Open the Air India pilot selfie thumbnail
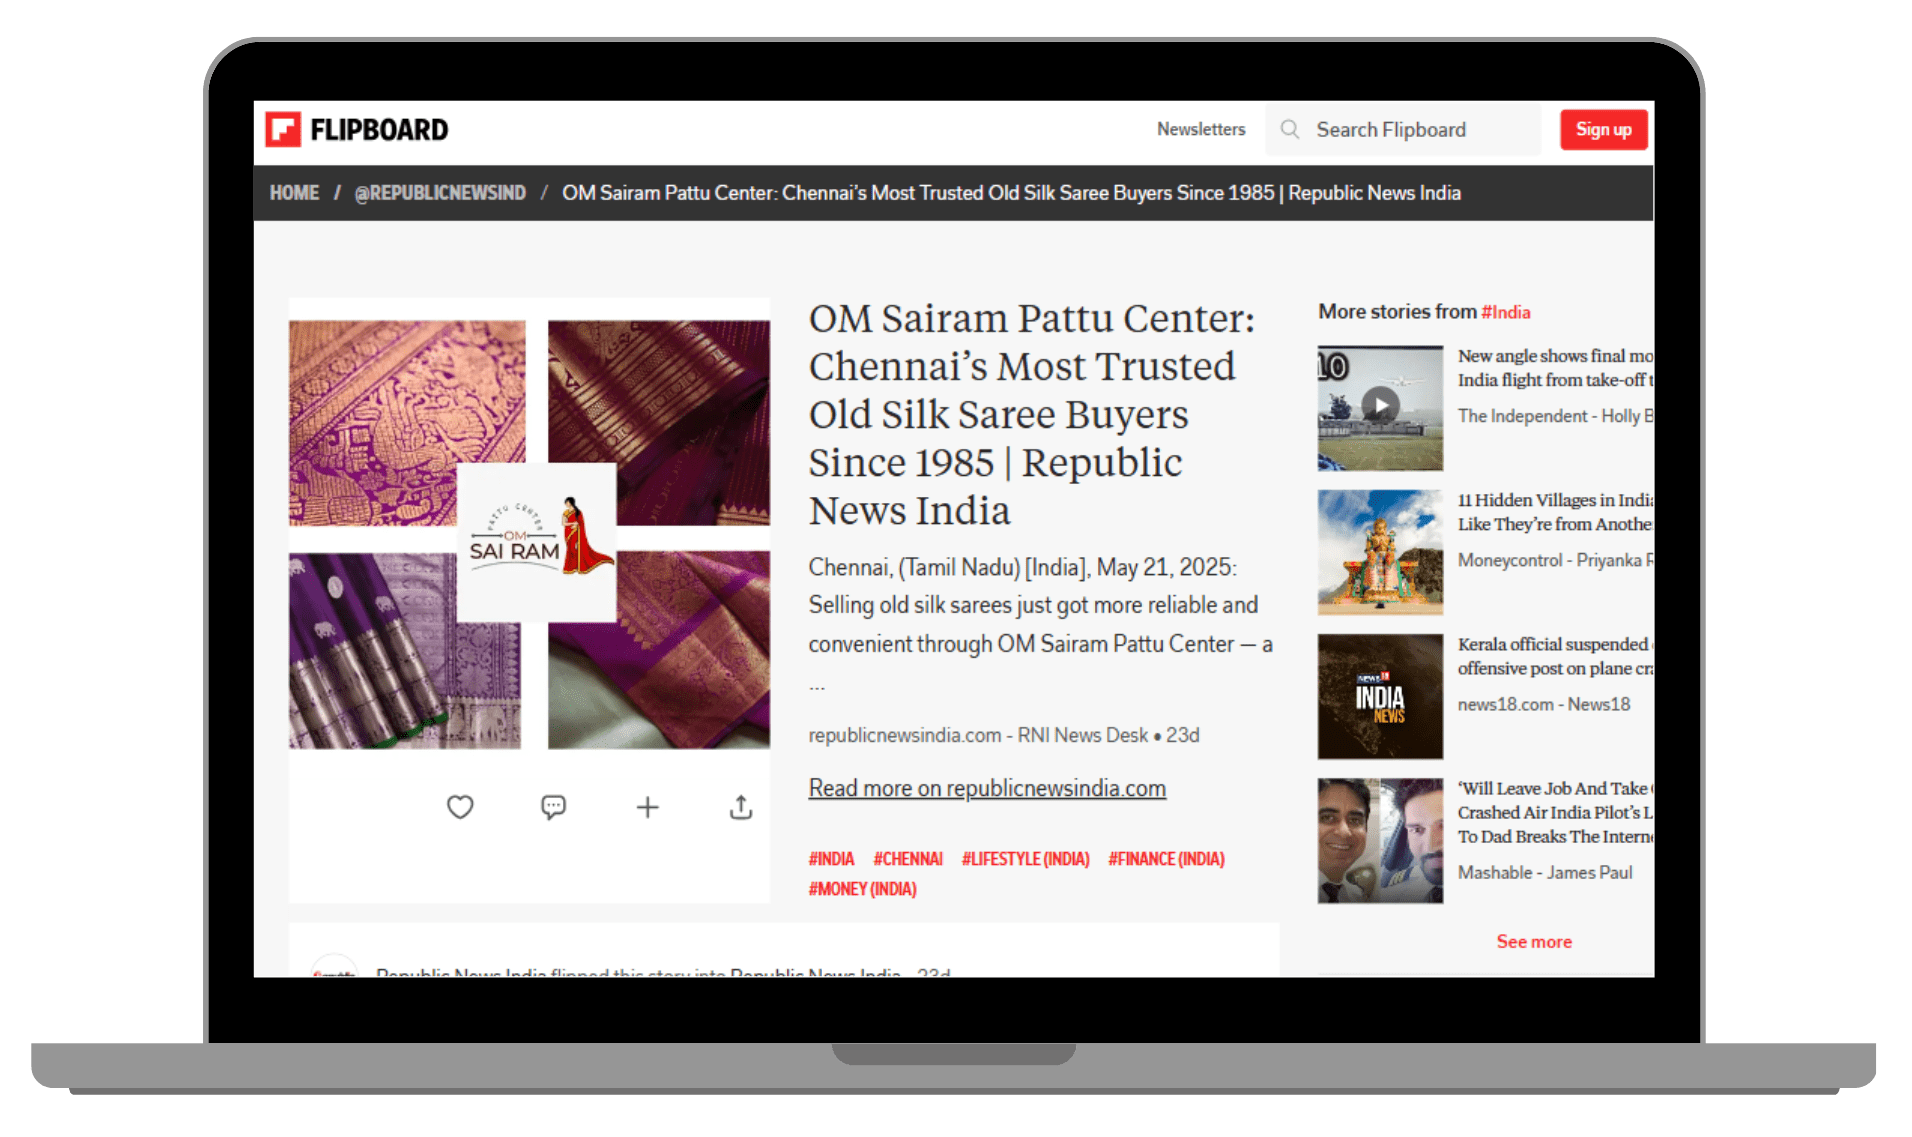1912x1137 pixels. [1380, 840]
